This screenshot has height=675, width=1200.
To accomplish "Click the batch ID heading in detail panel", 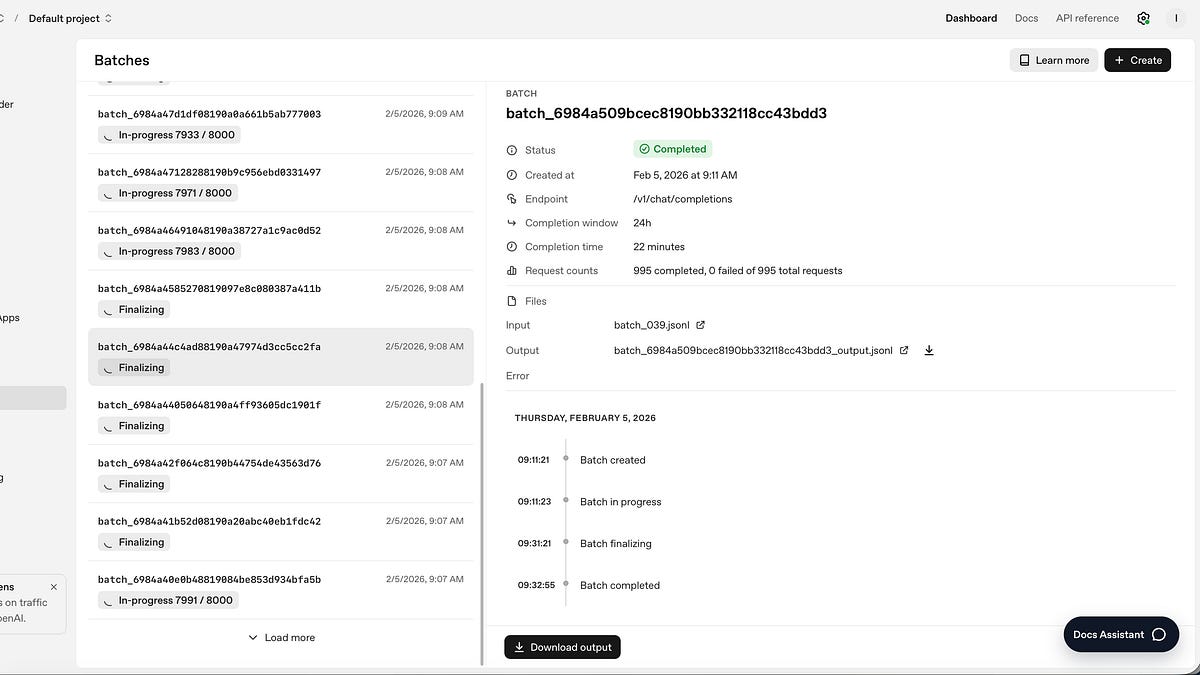I will (666, 113).
